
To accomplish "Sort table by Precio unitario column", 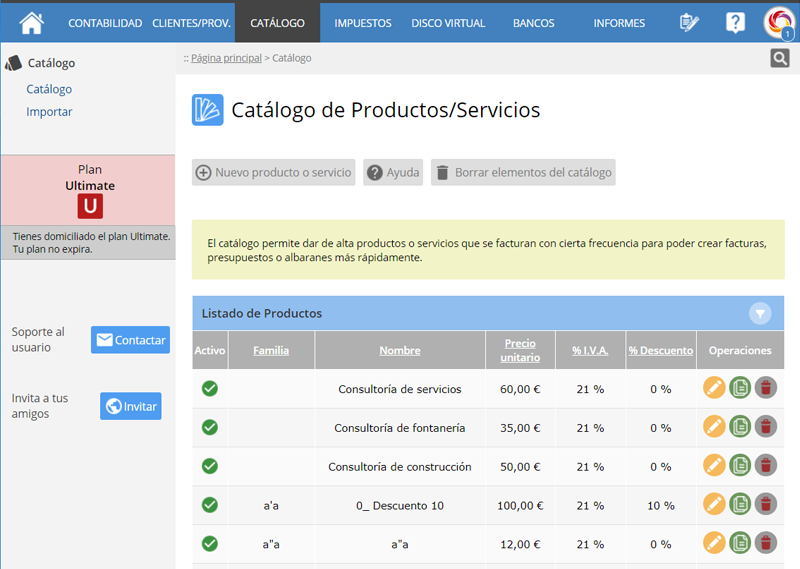I will tap(520, 350).
